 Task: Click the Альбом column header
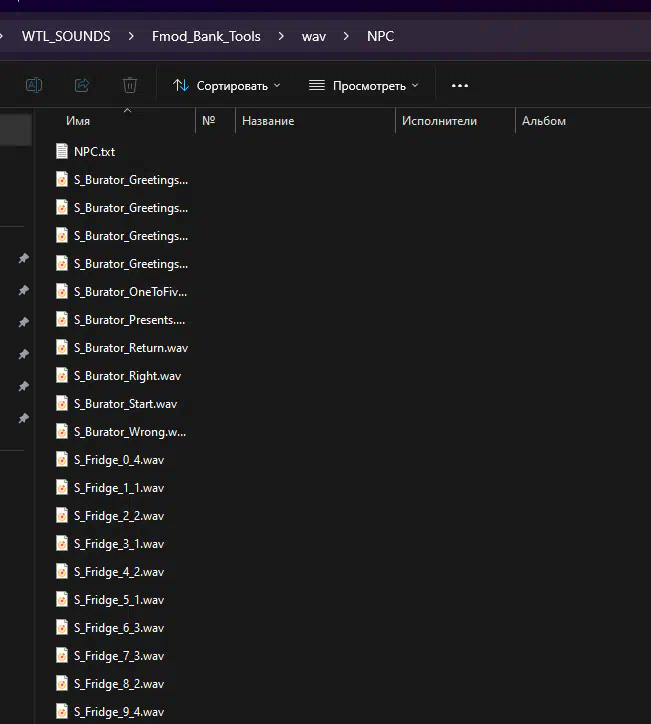click(x=544, y=121)
